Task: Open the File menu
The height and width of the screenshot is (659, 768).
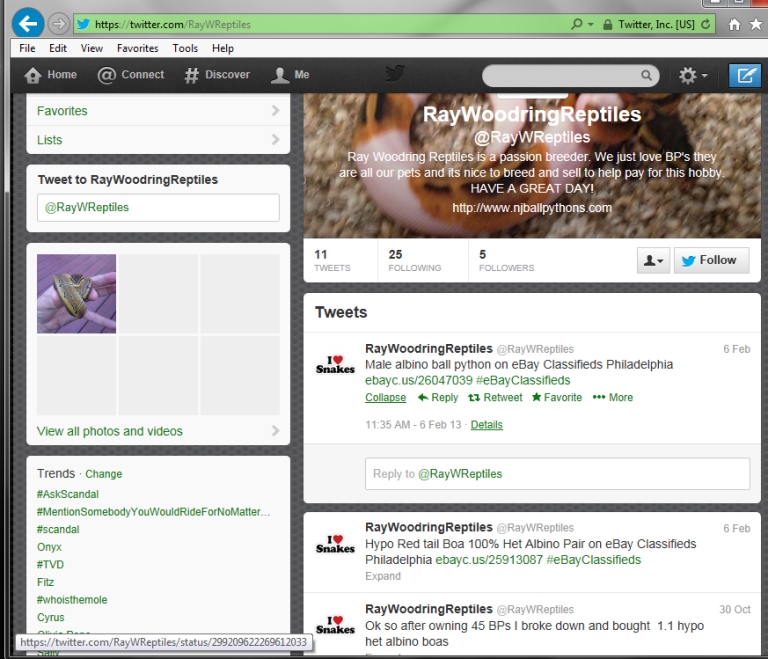Action: click(27, 48)
